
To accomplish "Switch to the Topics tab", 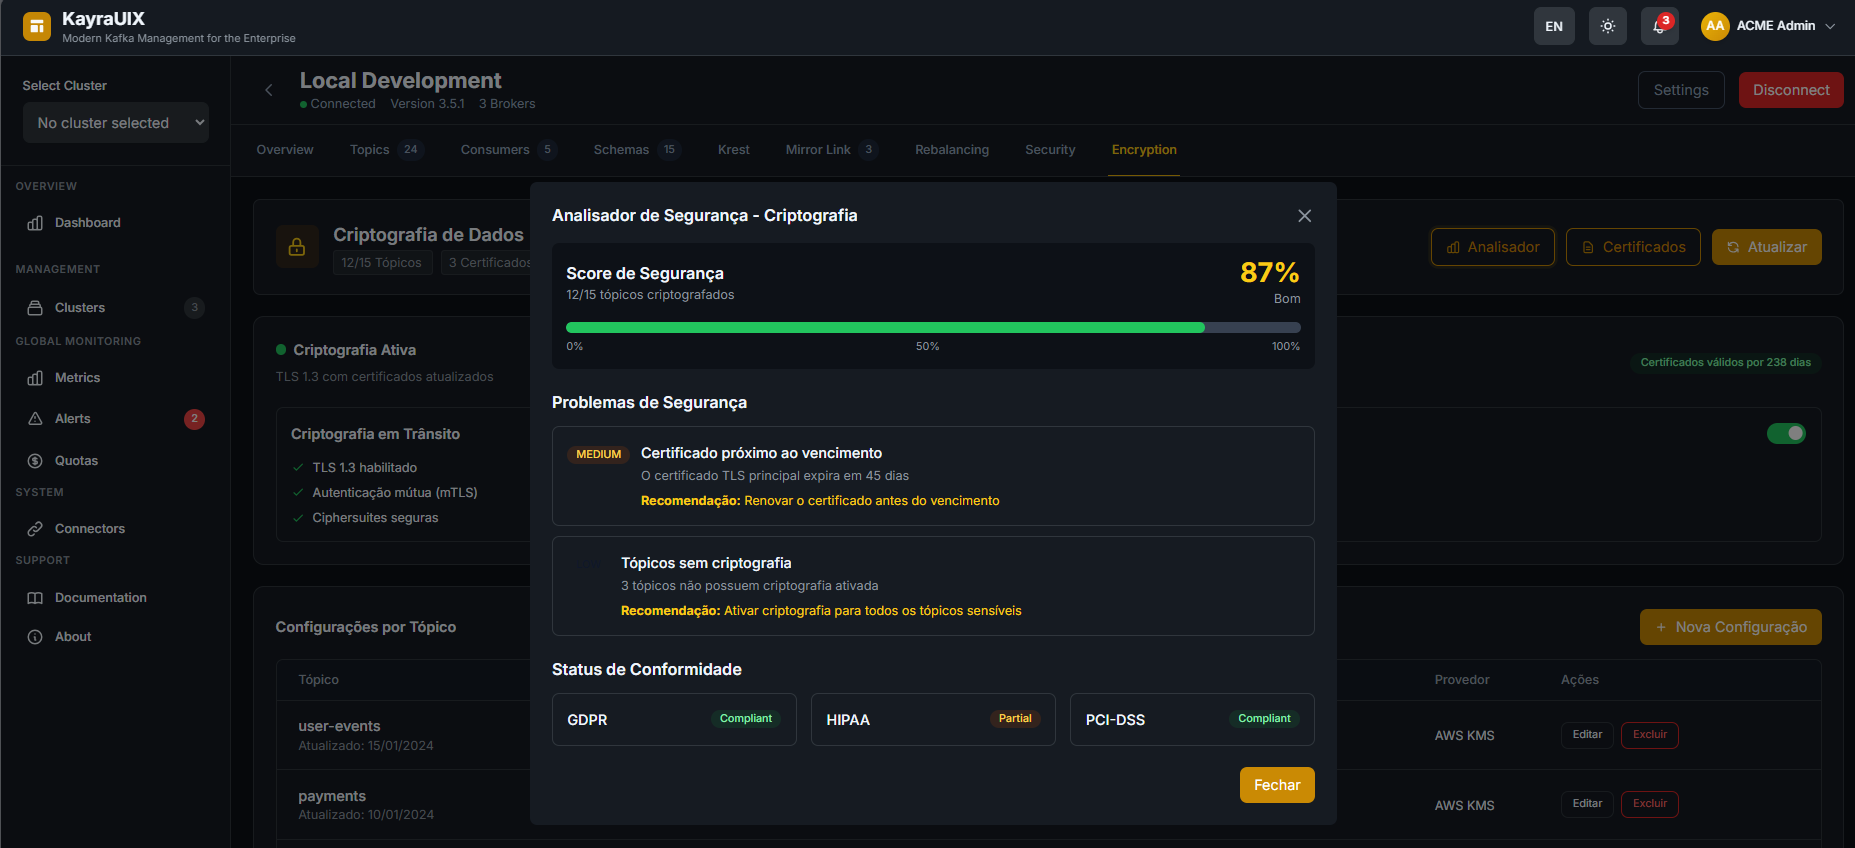I will [386, 150].
